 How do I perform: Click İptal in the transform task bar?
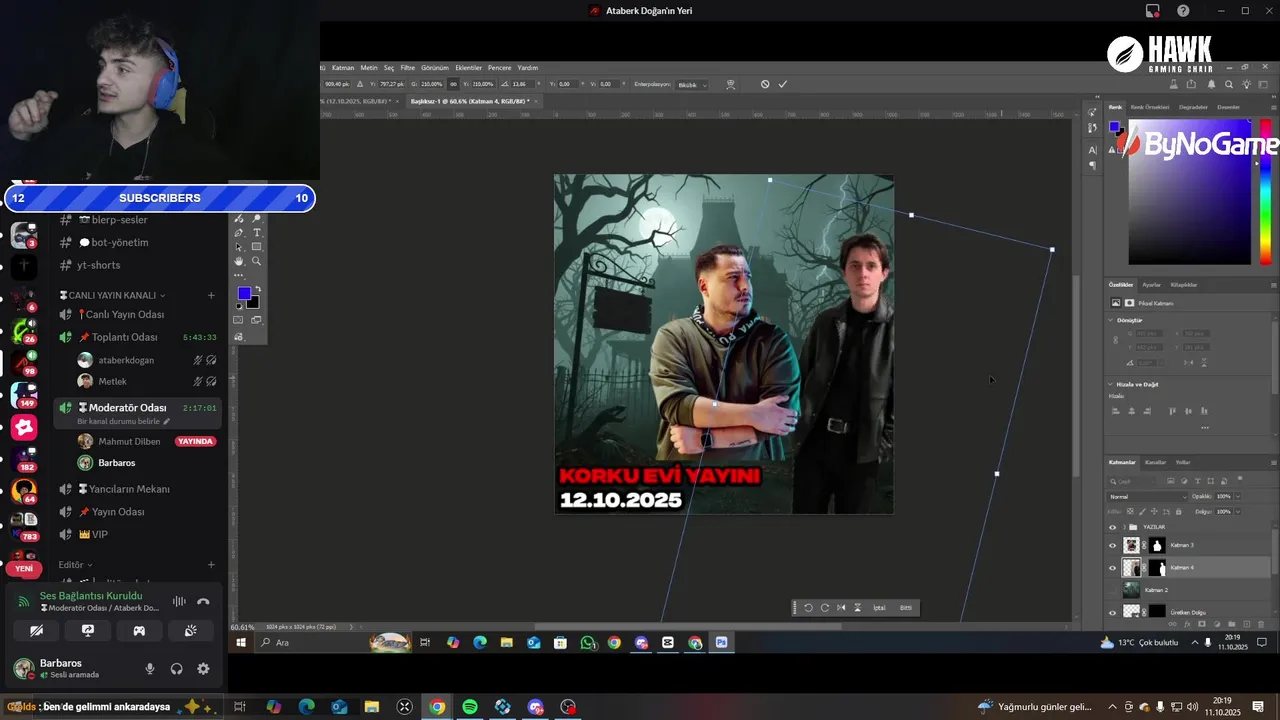pos(879,608)
